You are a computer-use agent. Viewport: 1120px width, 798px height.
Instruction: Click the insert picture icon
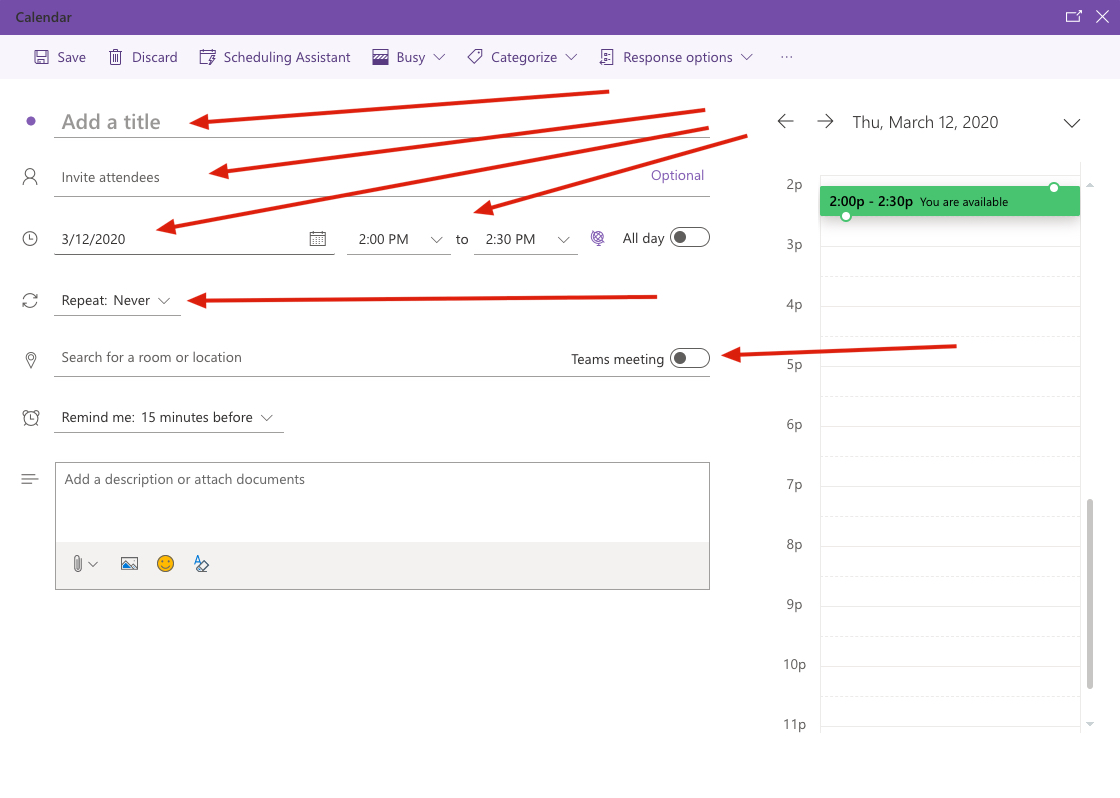point(129,564)
